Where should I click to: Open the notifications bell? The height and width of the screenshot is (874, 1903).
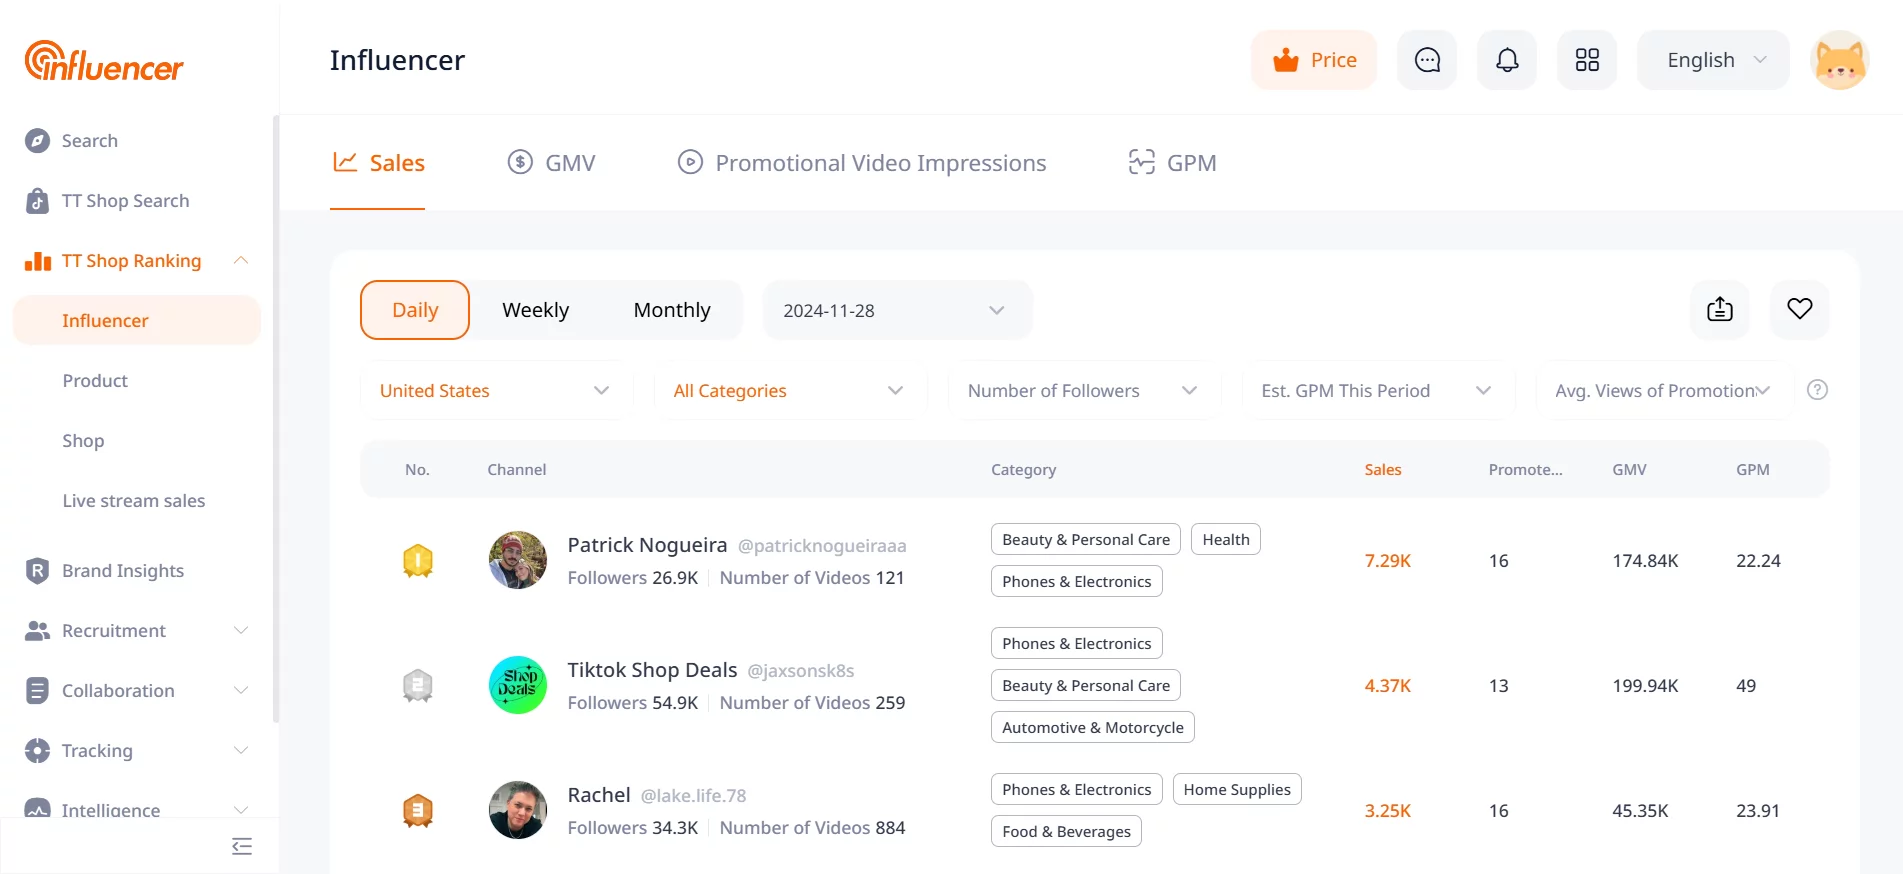[x=1507, y=60]
